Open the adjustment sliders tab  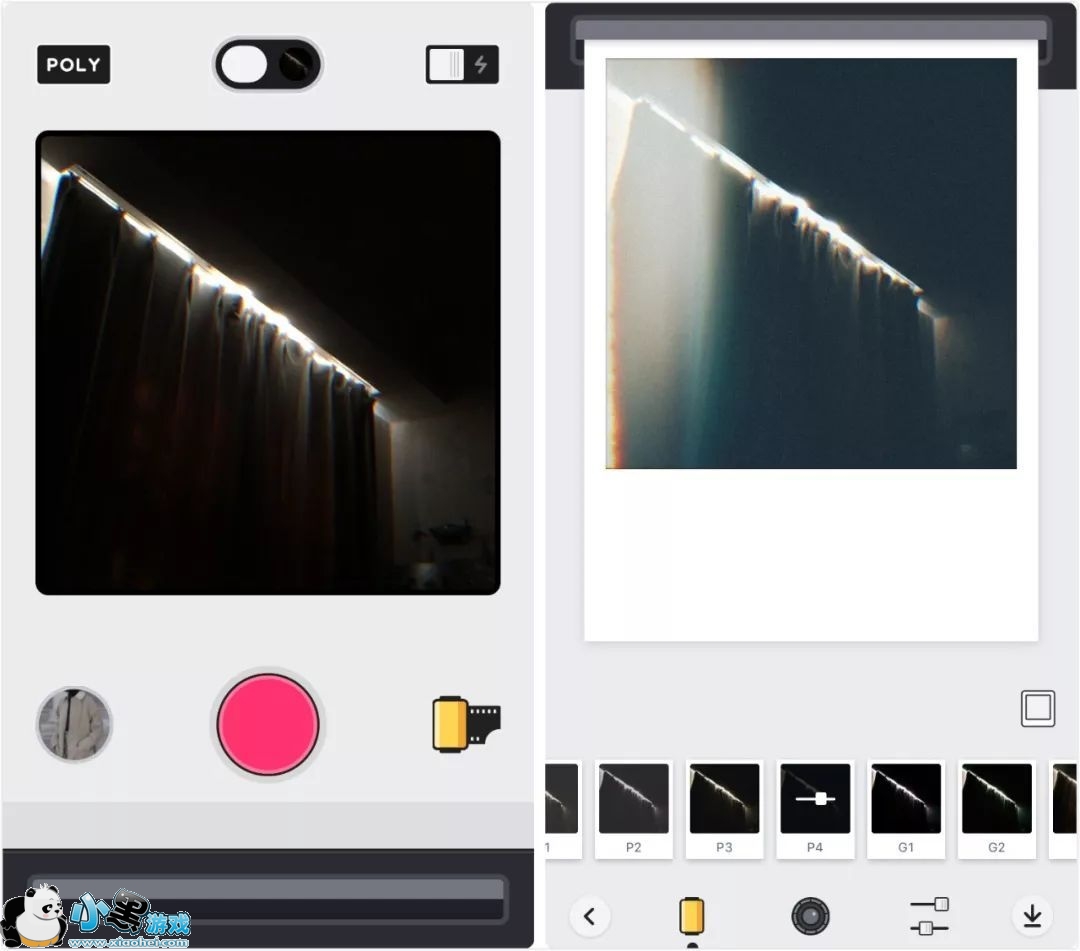929,917
